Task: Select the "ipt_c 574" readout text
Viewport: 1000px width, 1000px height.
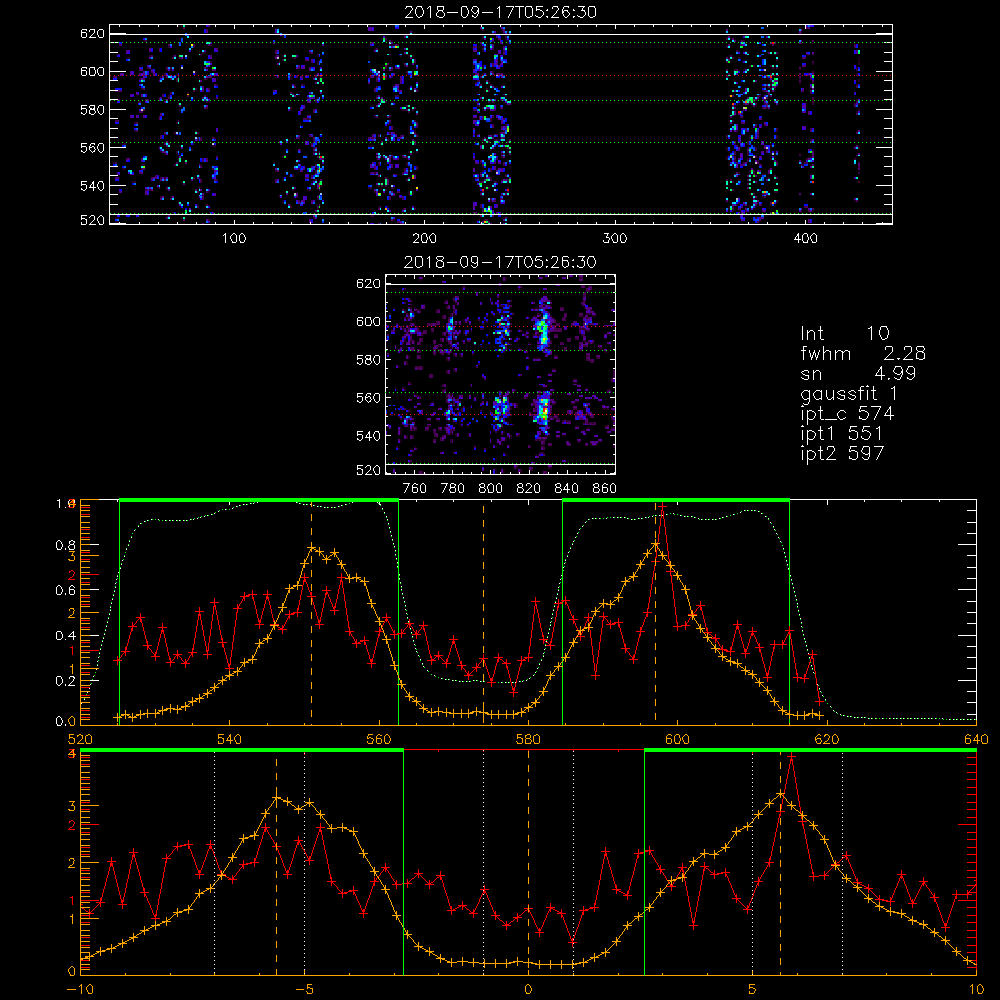Action: click(x=847, y=413)
